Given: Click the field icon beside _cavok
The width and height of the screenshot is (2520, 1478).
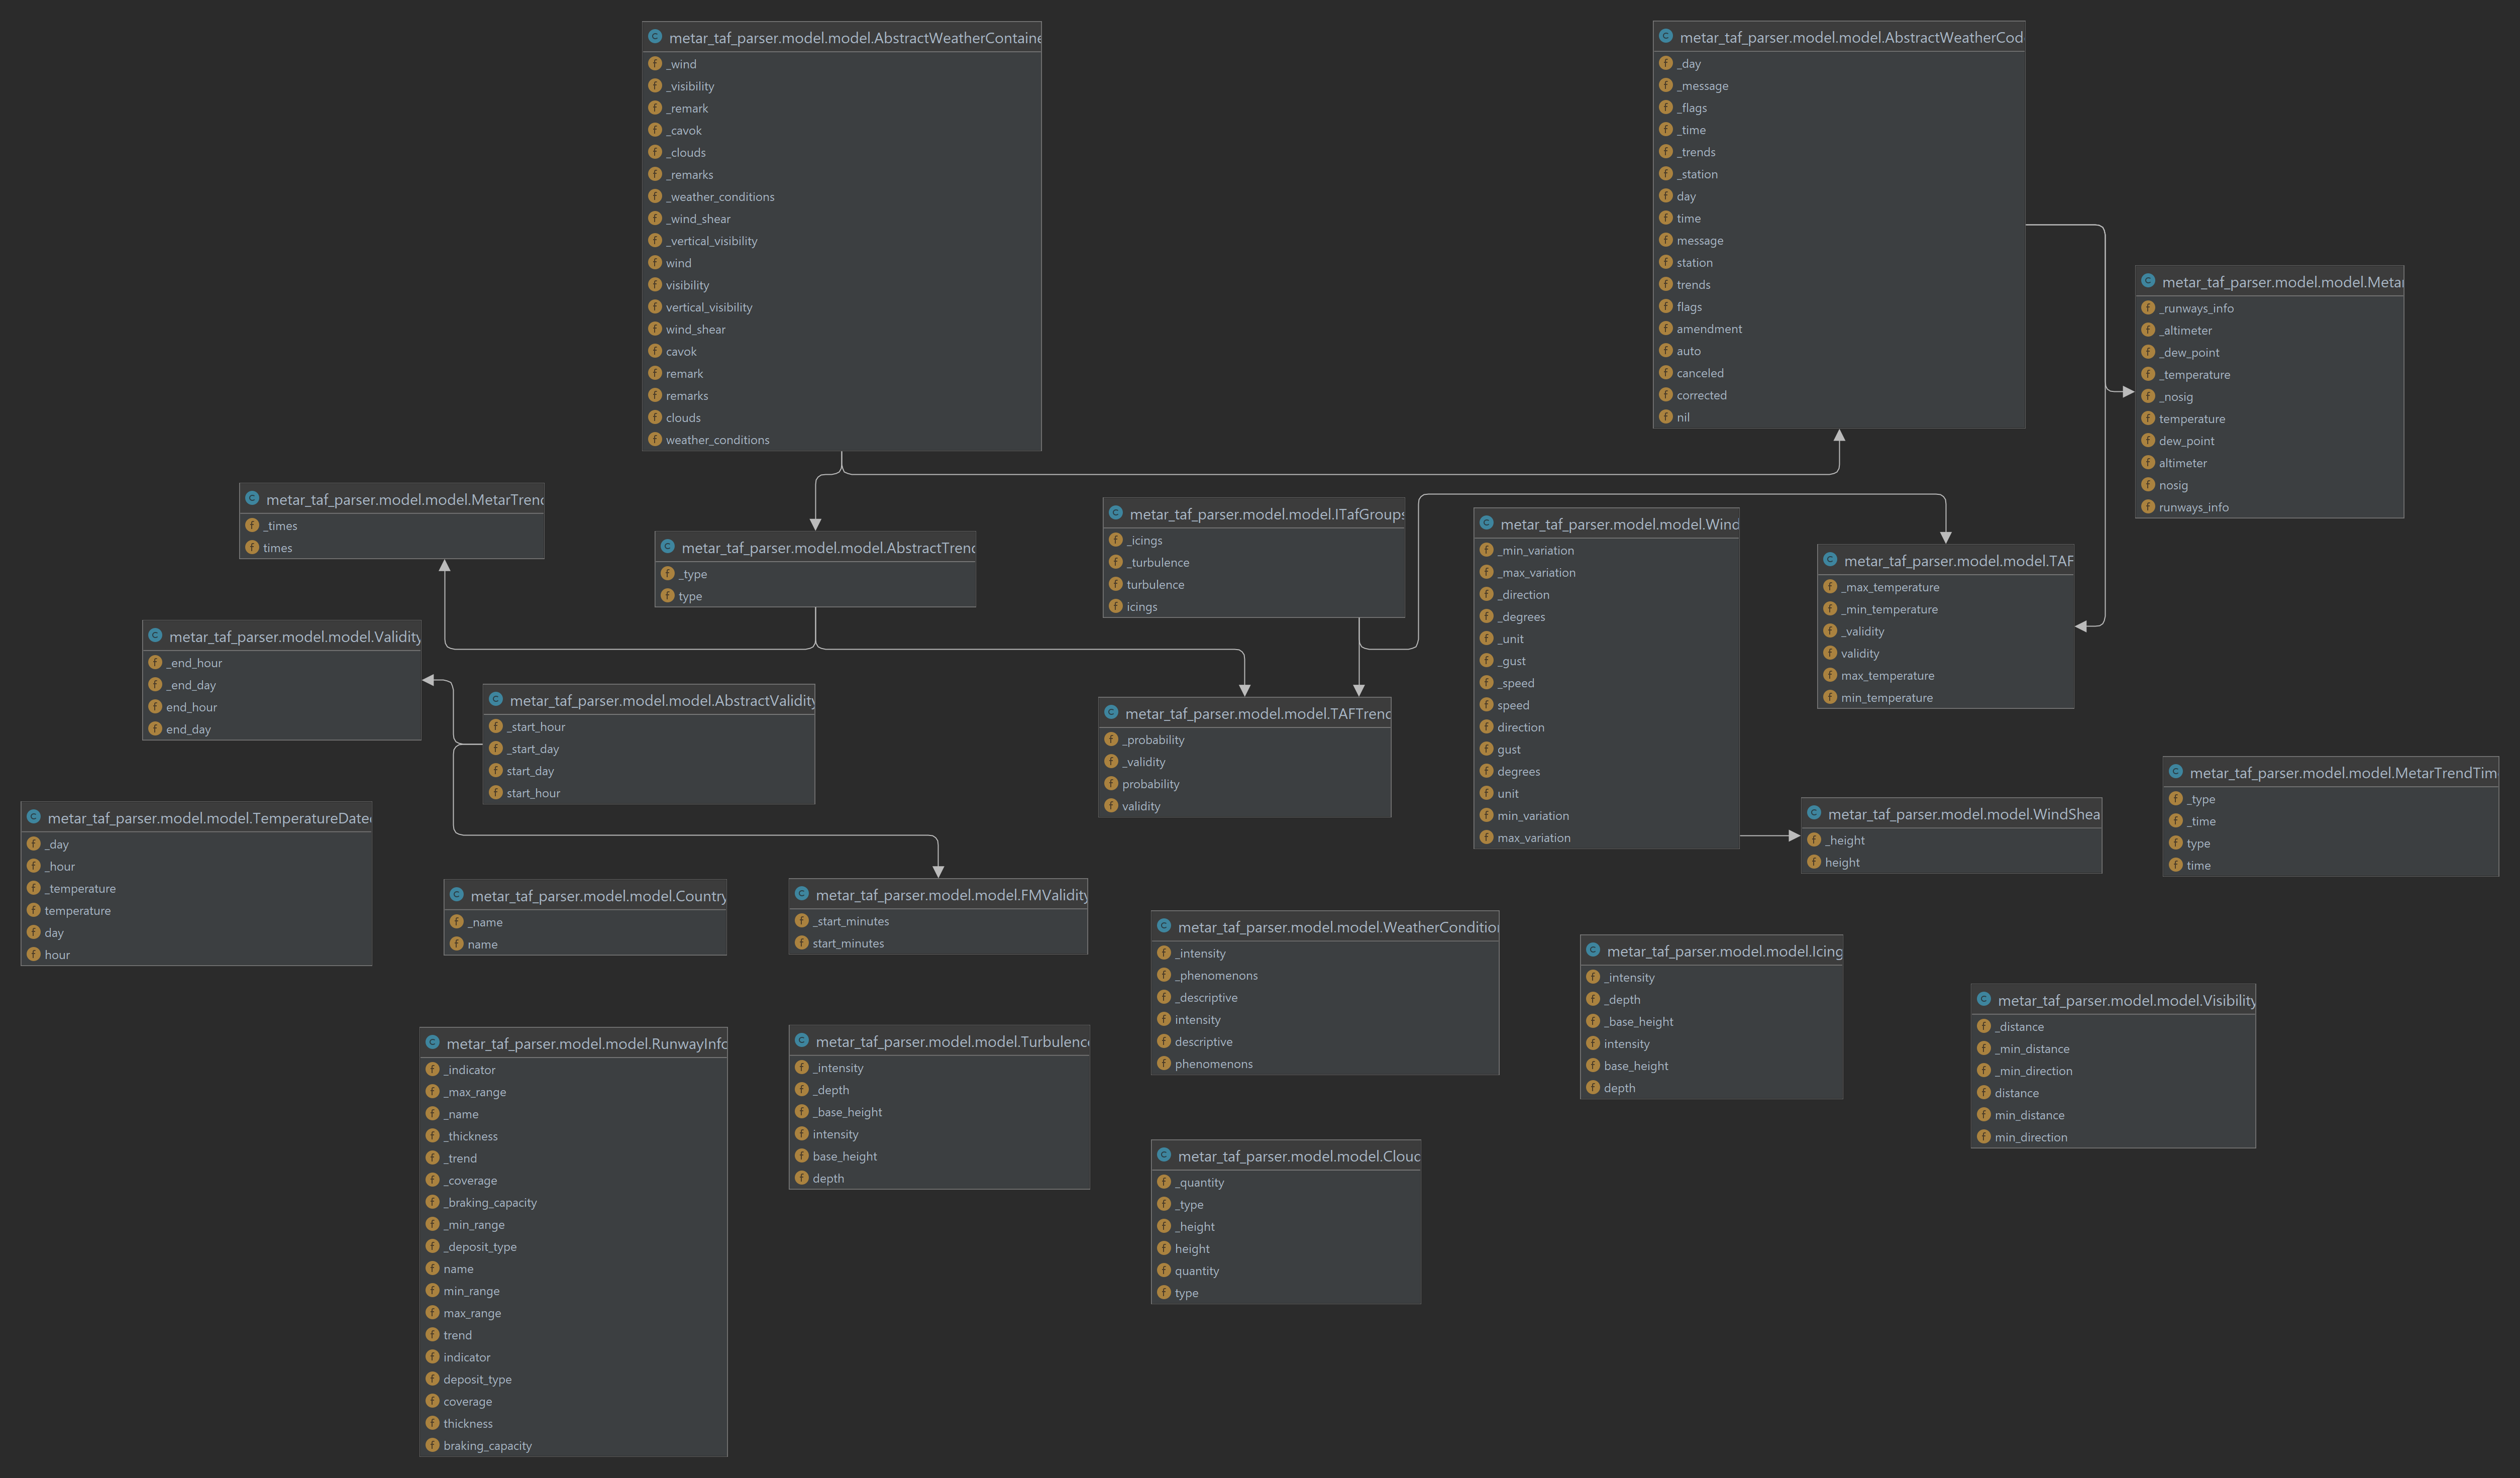Looking at the screenshot, I should click(x=655, y=130).
